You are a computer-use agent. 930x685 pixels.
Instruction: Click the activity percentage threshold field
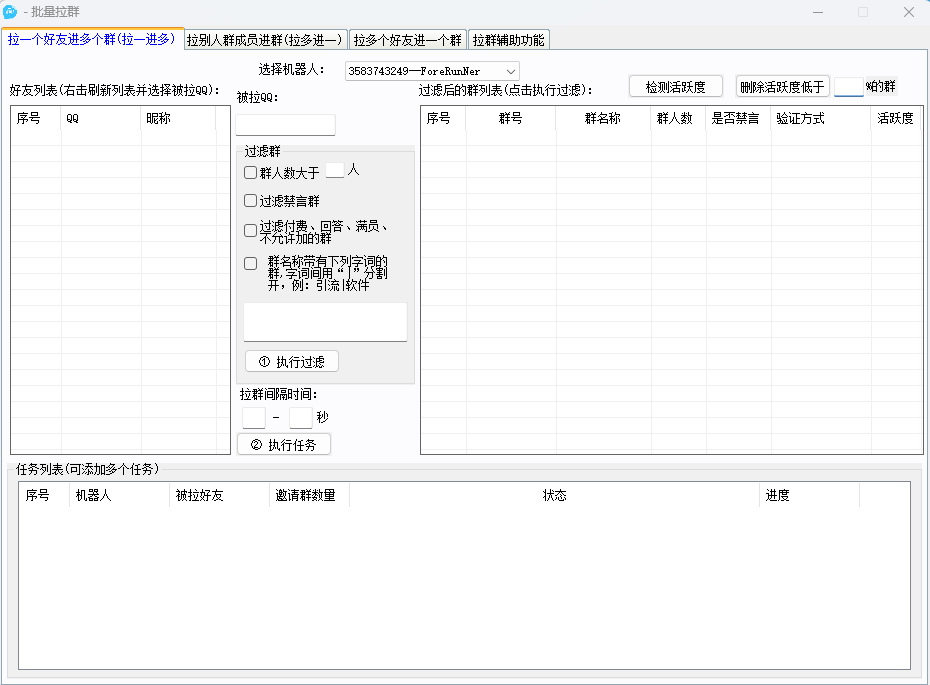click(848, 87)
